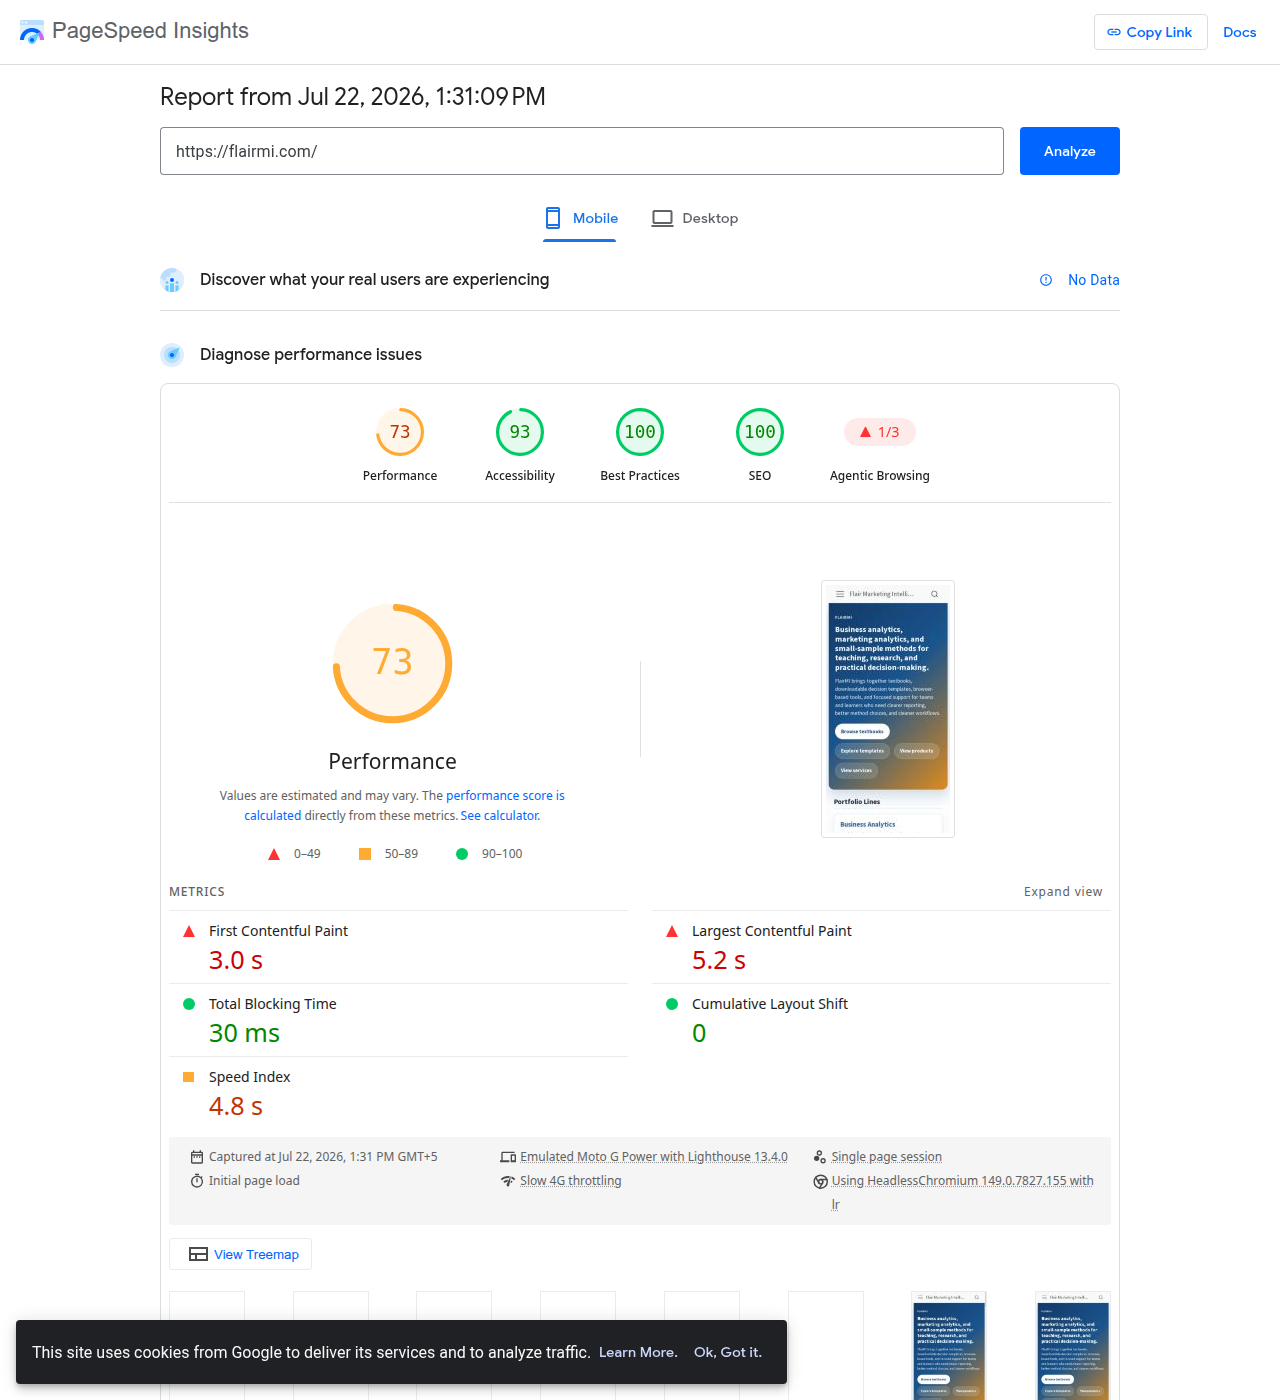Screen dimensions: 1280x1400
Task: Open the Agentic Browsing 1/3 badge
Action: click(880, 432)
